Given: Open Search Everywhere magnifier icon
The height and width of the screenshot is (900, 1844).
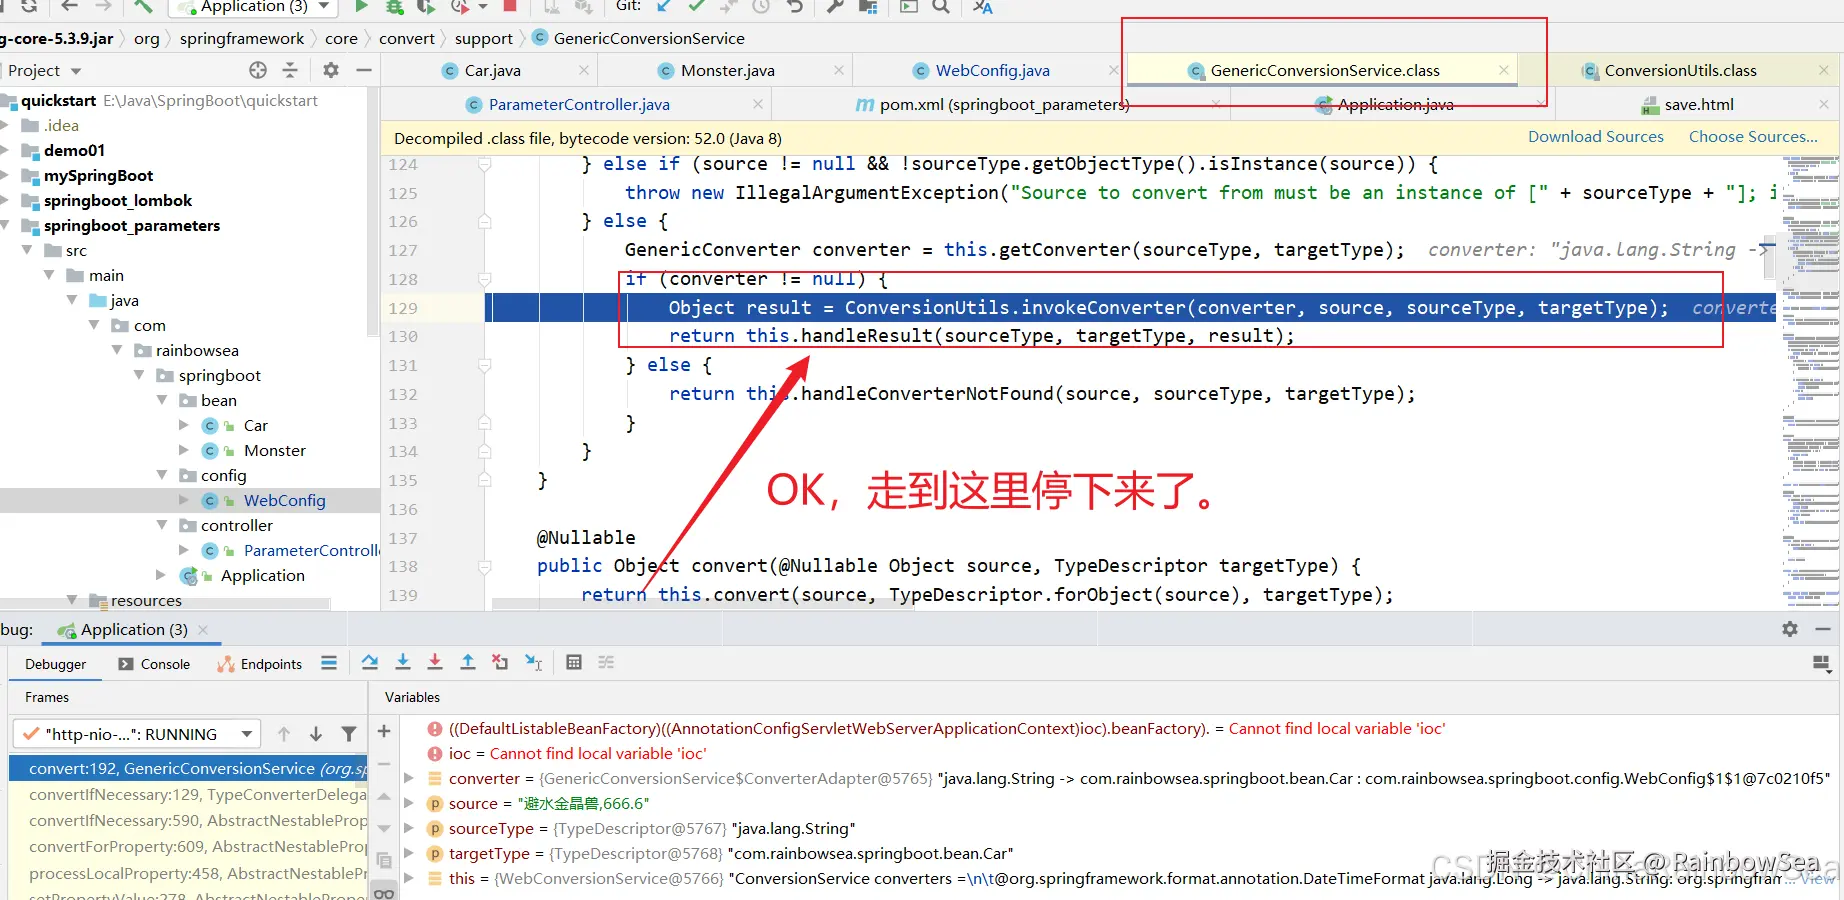Looking at the screenshot, I should (x=941, y=7).
